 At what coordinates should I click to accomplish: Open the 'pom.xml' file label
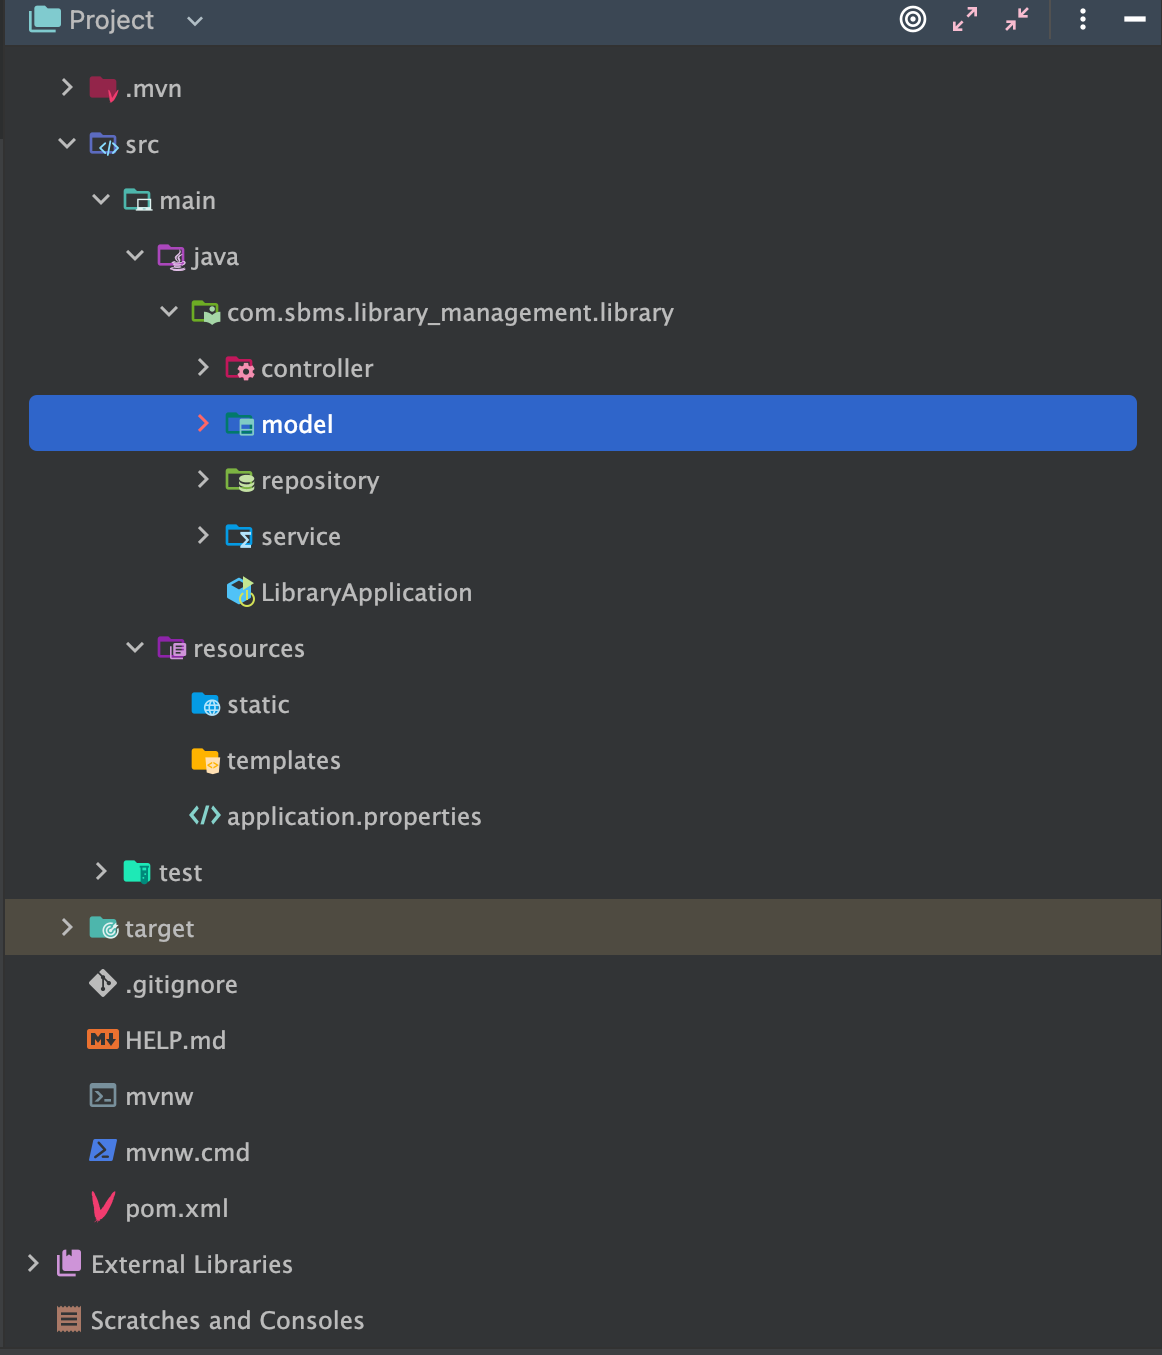(177, 1209)
